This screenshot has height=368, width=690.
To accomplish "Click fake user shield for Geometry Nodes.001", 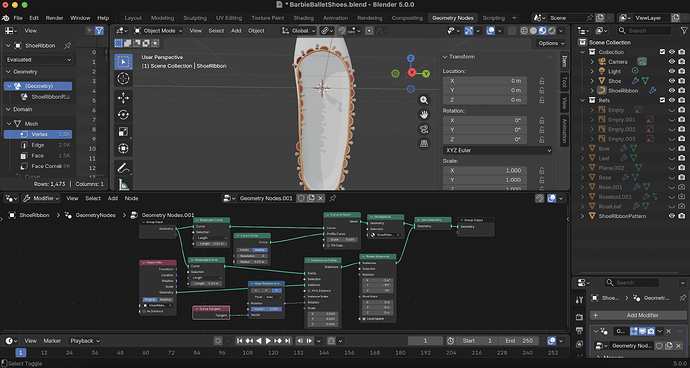I will 301,199.
